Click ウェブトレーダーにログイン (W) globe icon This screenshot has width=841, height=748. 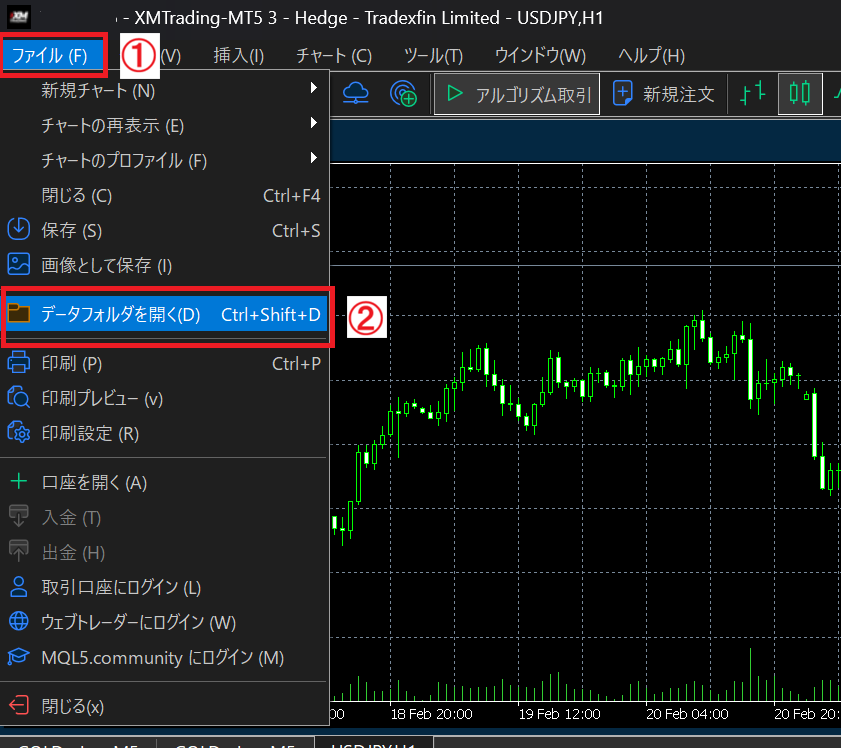point(19,622)
